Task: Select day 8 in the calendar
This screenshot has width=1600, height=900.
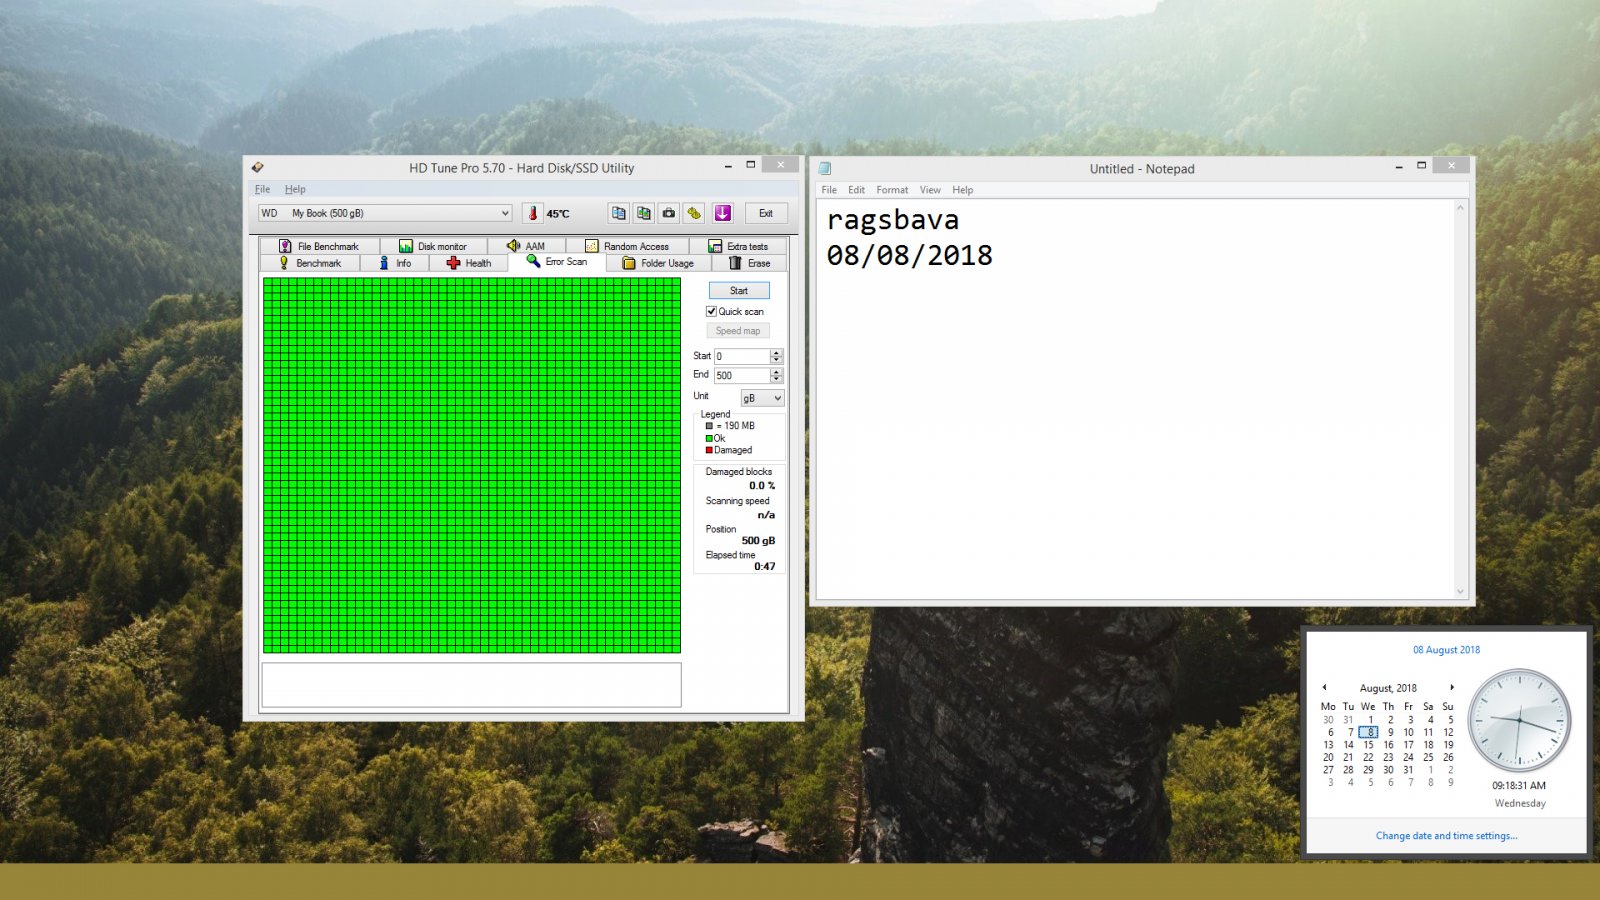Action: (x=1369, y=732)
